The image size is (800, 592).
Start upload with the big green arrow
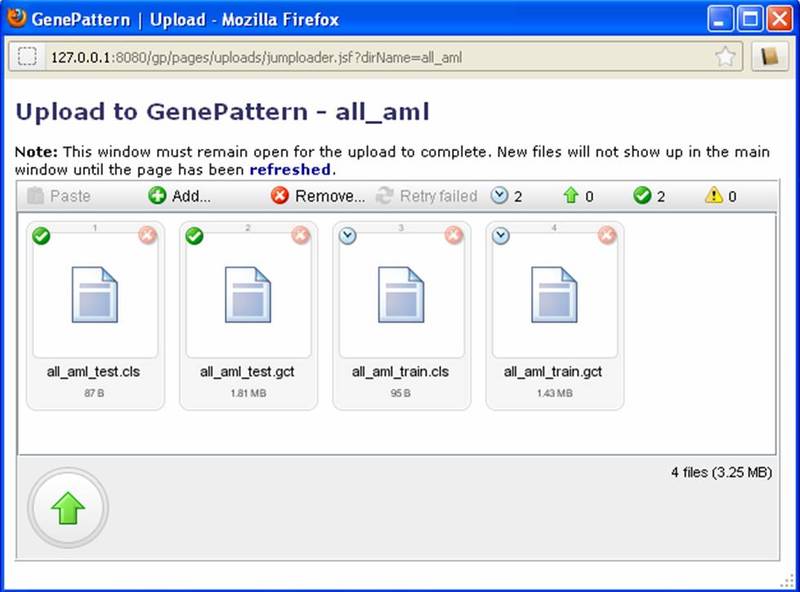tap(68, 508)
